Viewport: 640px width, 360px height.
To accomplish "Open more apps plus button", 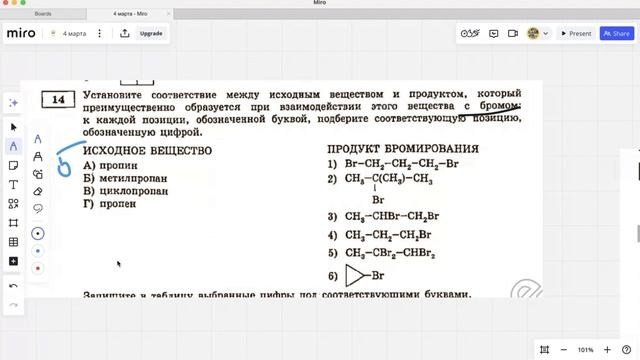I will [x=13, y=261].
